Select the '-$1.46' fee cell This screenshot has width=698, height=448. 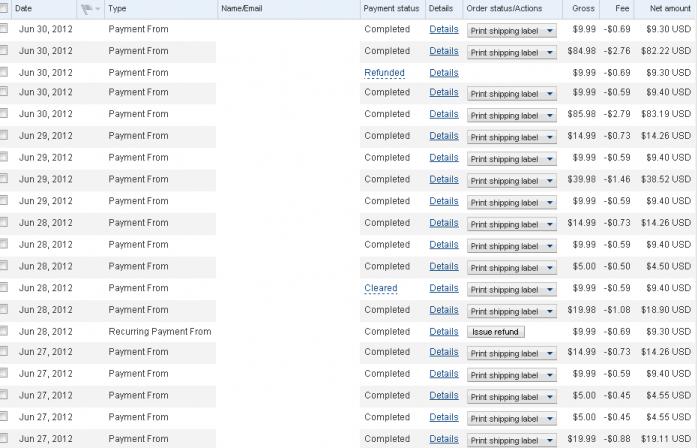(617, 179)
